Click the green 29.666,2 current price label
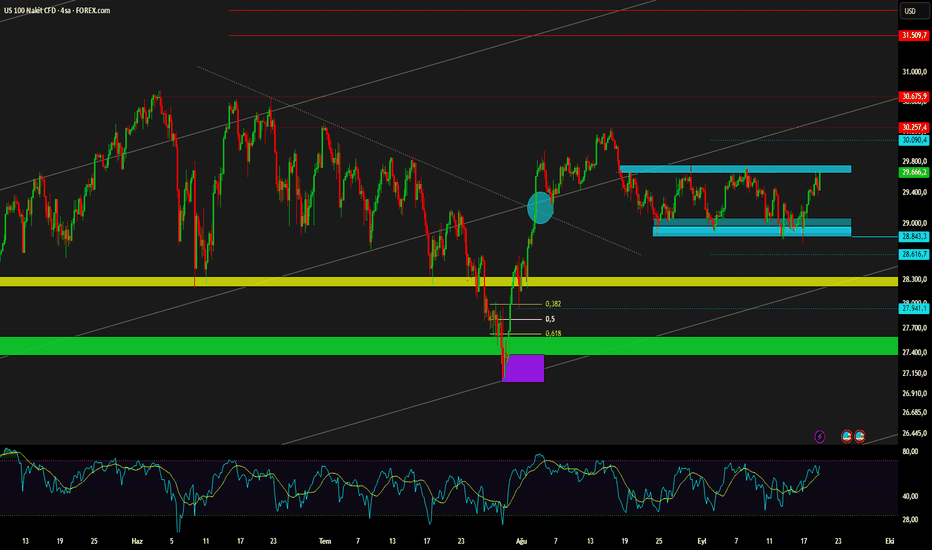The image size is (932, 550). pos(914,172)
